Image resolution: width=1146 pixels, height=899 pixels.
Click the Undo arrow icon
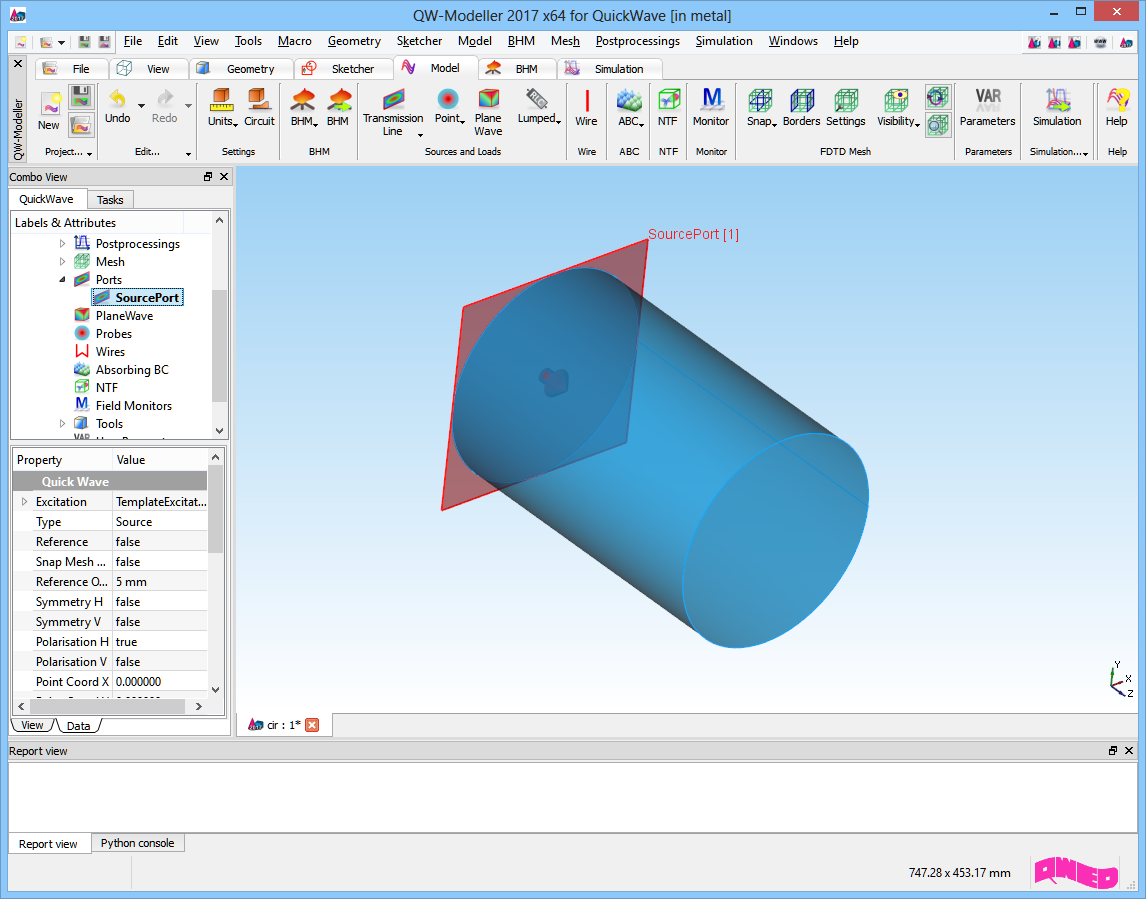pyautogui.click(x=117, y=98)
